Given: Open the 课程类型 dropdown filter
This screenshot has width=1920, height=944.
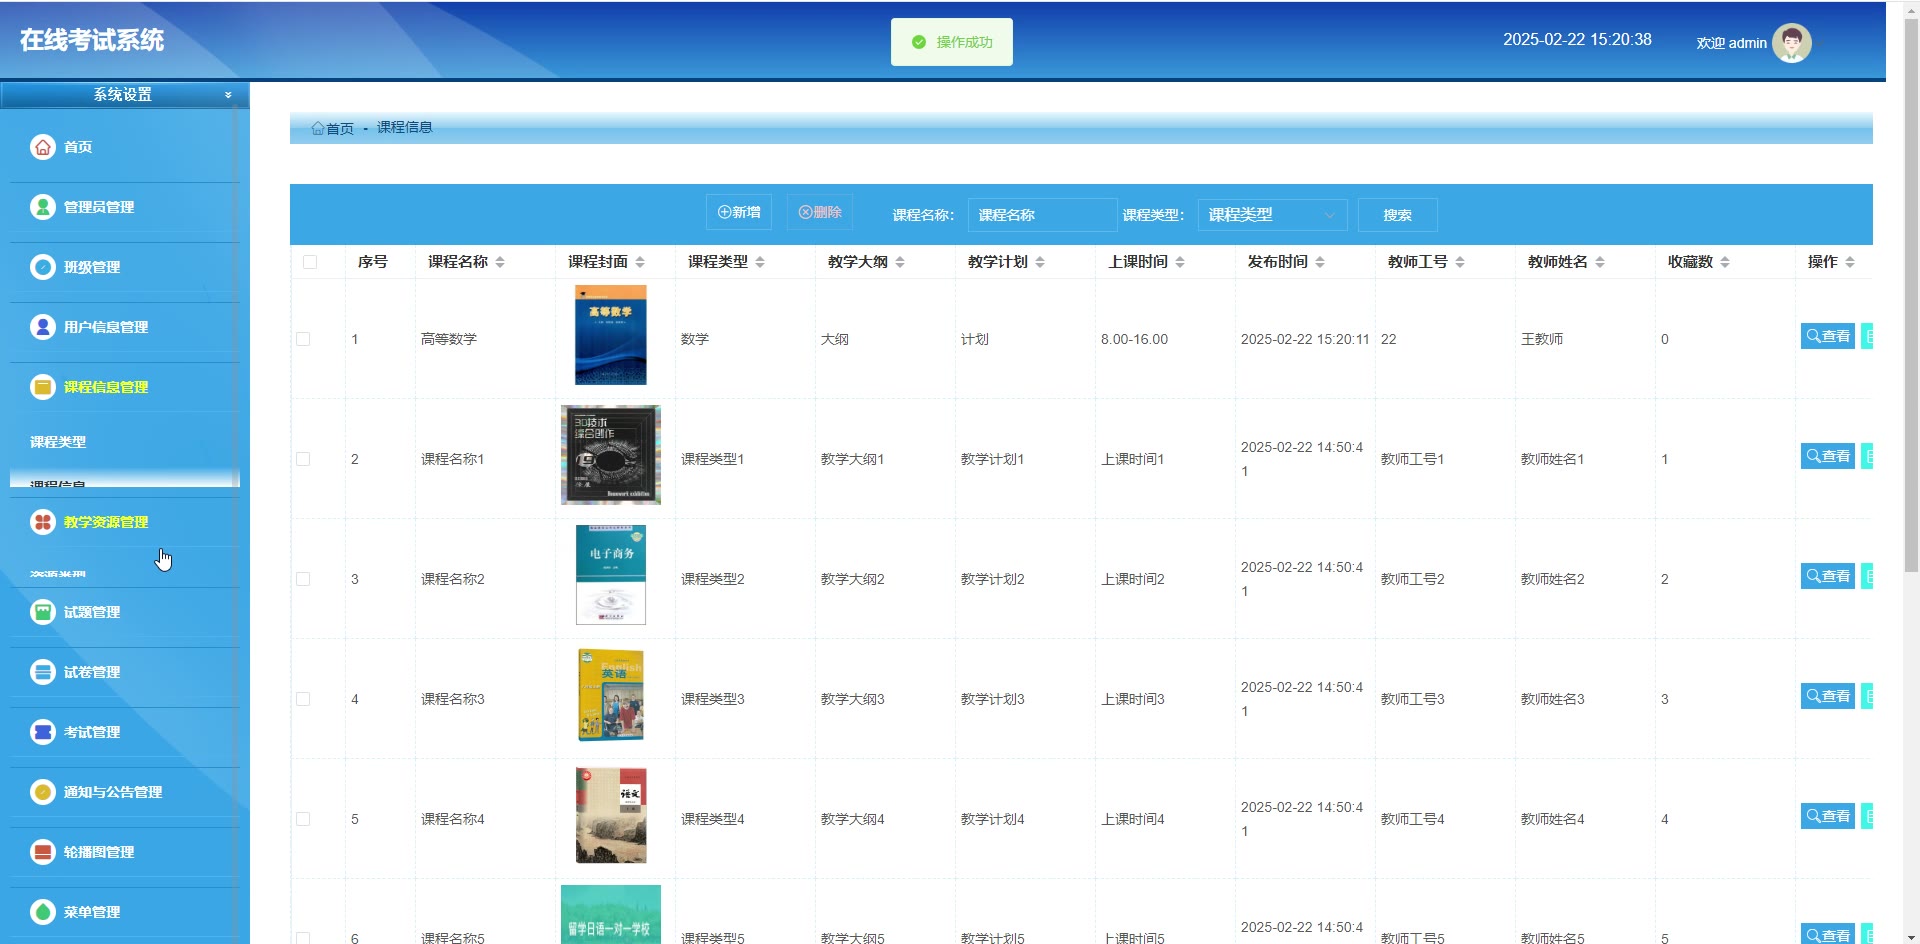Looking at the screenshot, I should tap(1271, 215).
